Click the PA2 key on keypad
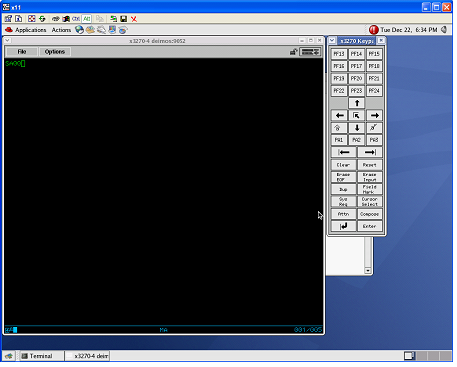The width and height of the screenshot is (457, 367). 357,140
